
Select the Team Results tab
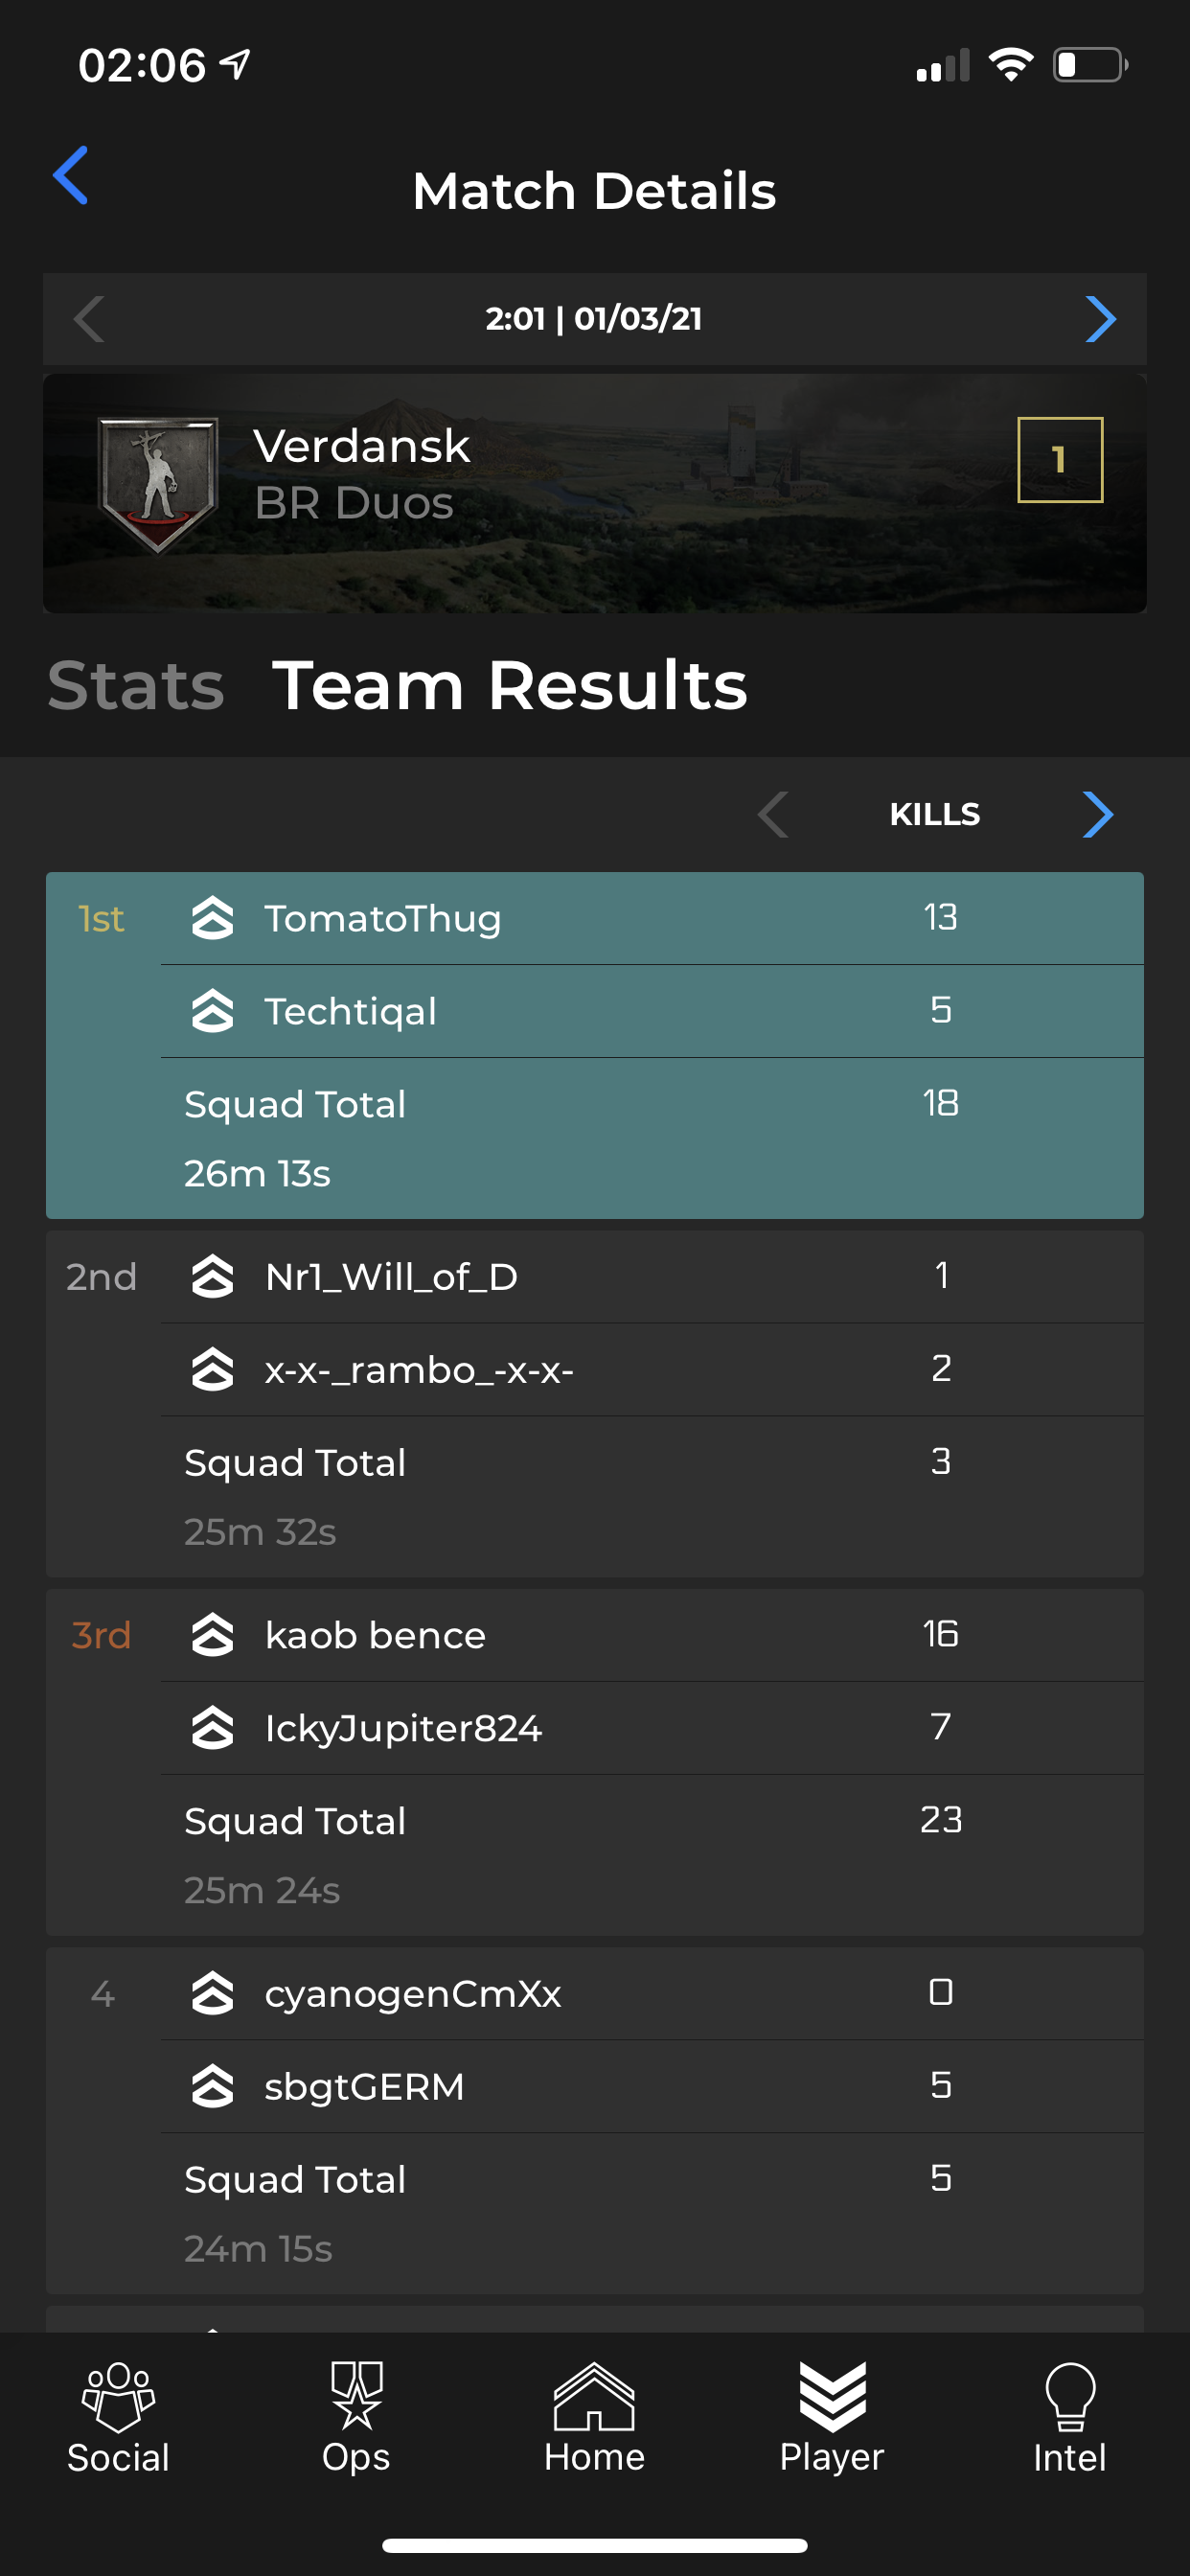tap(510, 686)
